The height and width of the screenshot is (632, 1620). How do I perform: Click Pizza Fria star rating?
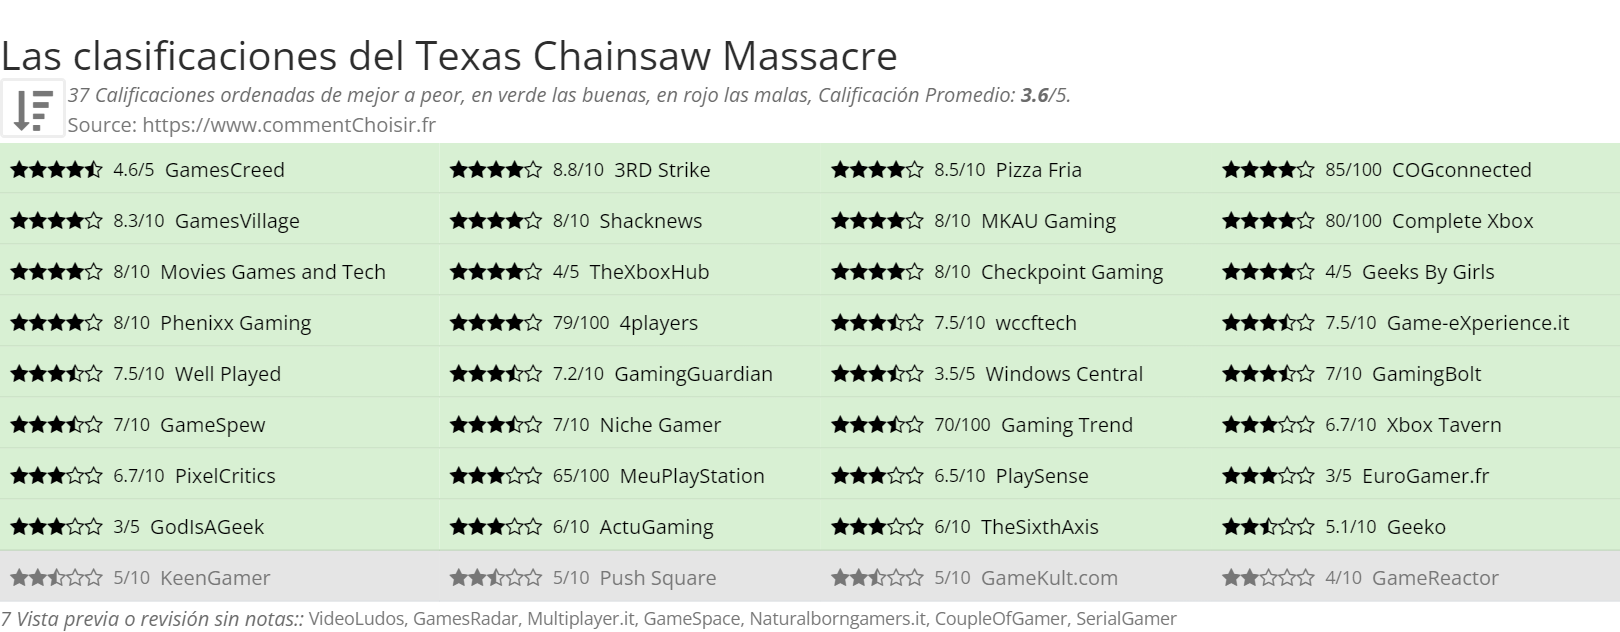(x=877, y=170)
